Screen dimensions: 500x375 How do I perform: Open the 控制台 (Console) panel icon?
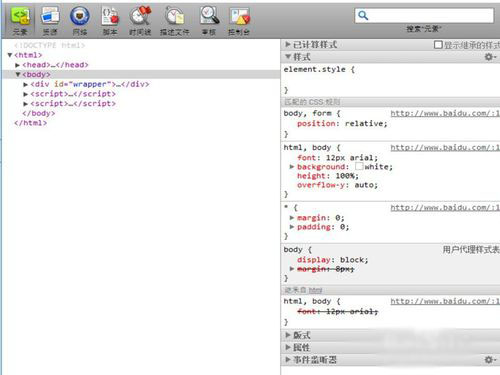coord(239,16)
